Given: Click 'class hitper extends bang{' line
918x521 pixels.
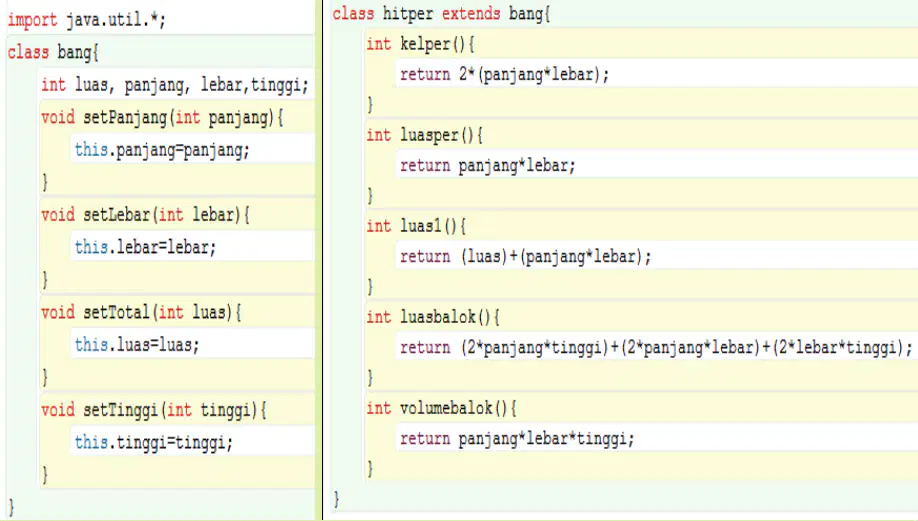Looking at the screenshot, I should [x=441, y=13].
